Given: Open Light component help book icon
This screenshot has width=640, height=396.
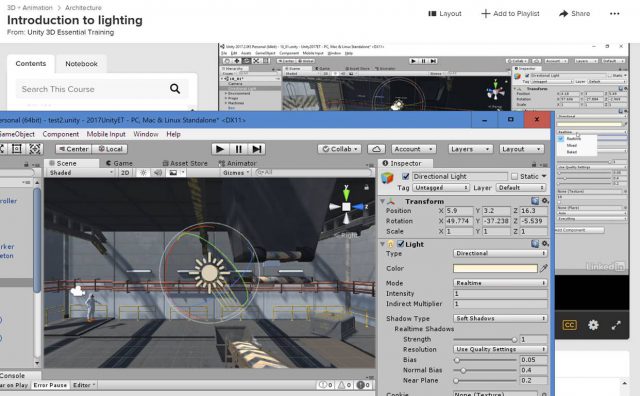Looking at the screenshot, I should pos(535,244).
